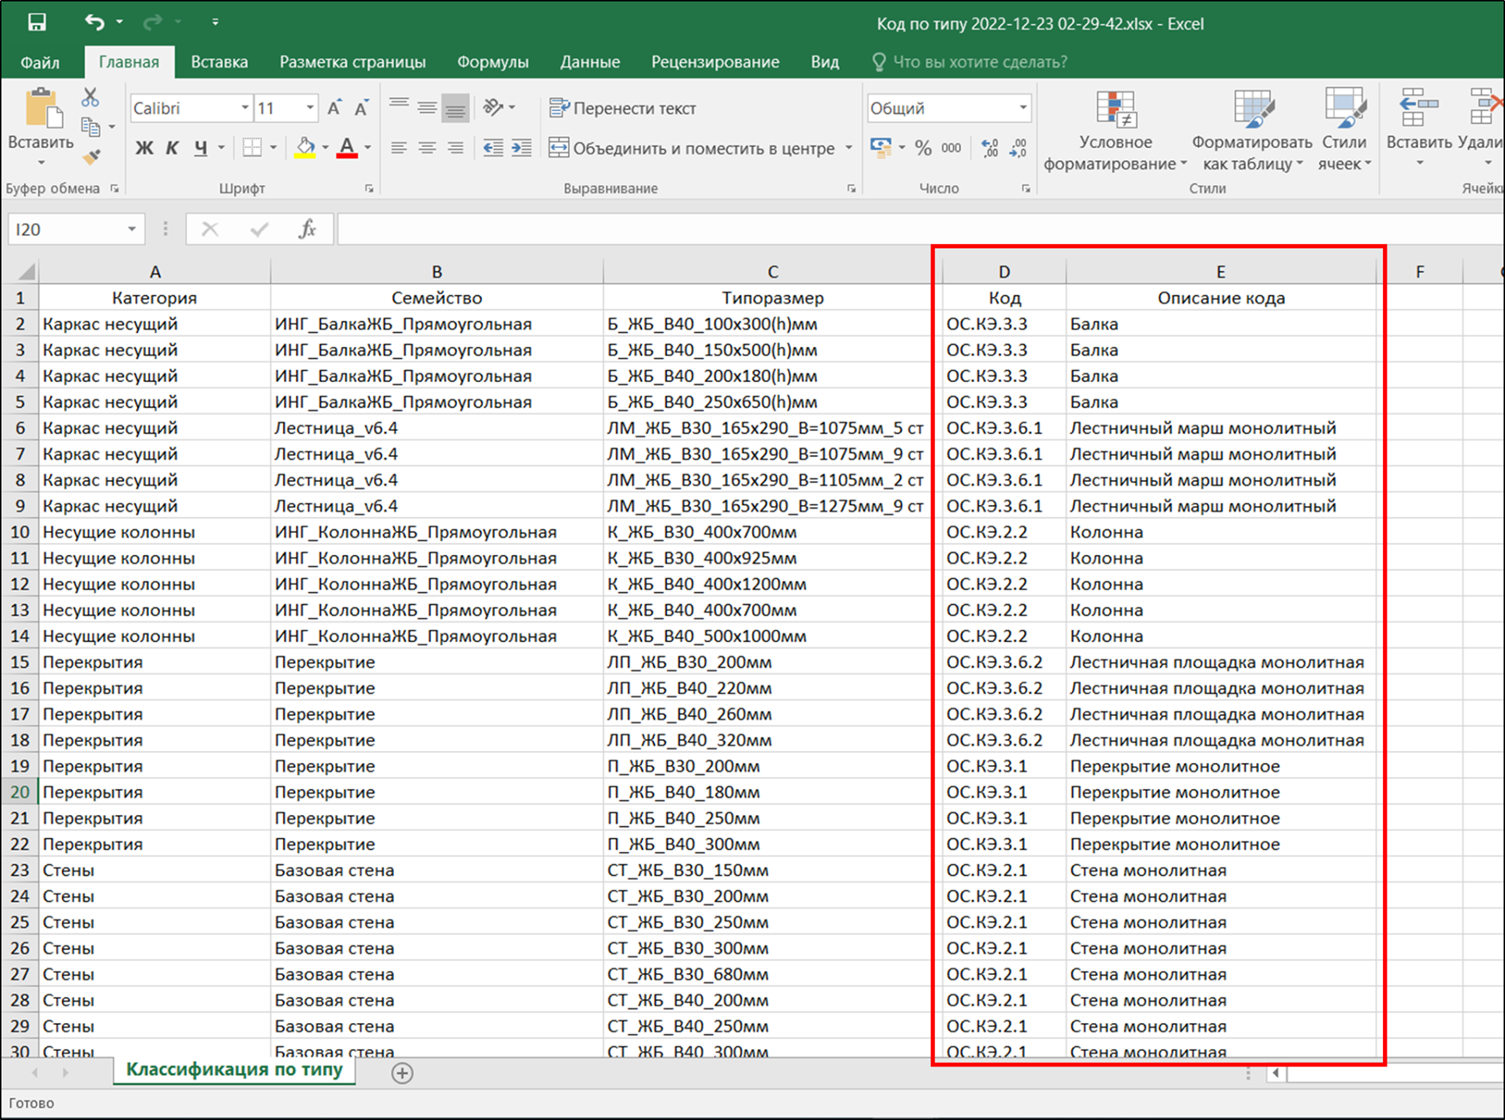Open the Файл tab
1505x1120 pixels.
click(x=40, y=62)
